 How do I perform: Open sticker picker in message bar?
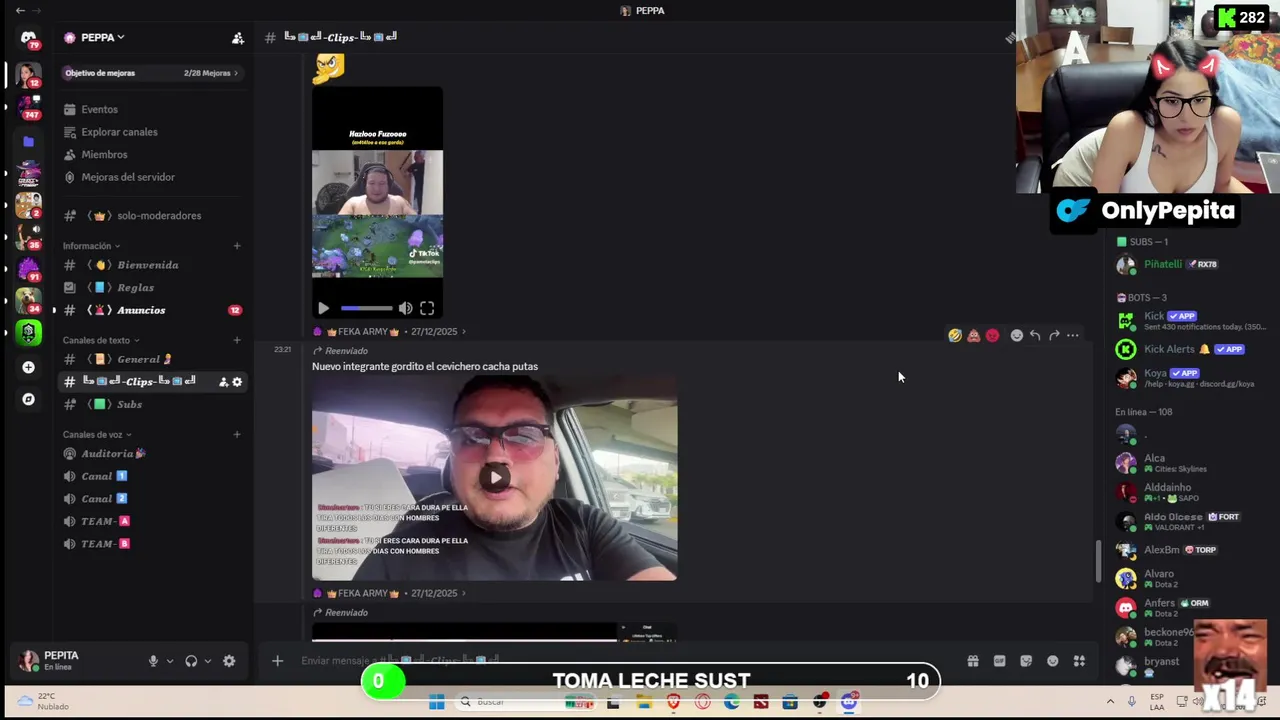click(x=1026, y=661)
